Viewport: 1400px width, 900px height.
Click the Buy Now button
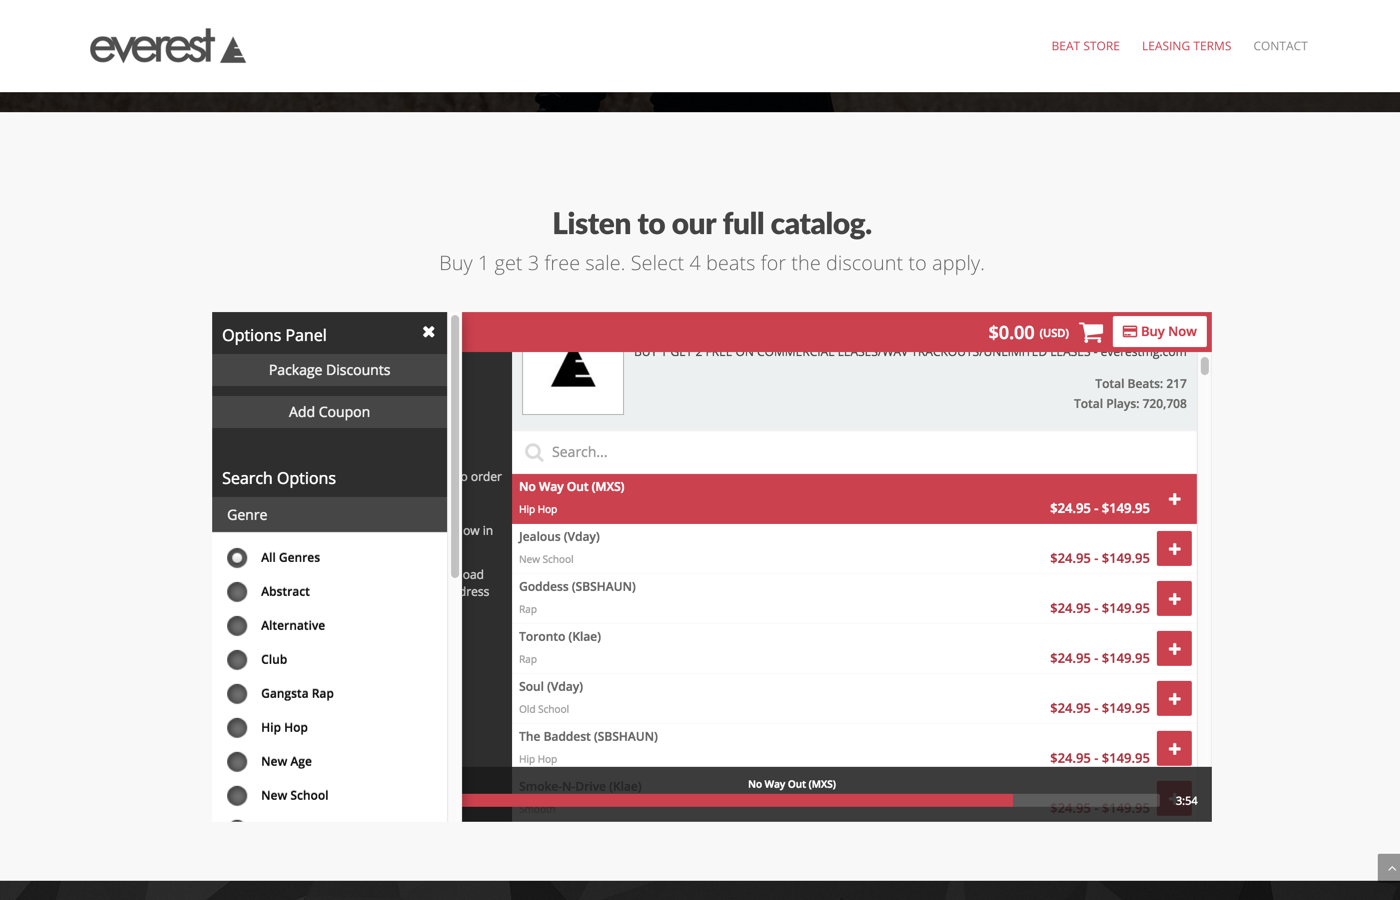[x=1159, y=332]
